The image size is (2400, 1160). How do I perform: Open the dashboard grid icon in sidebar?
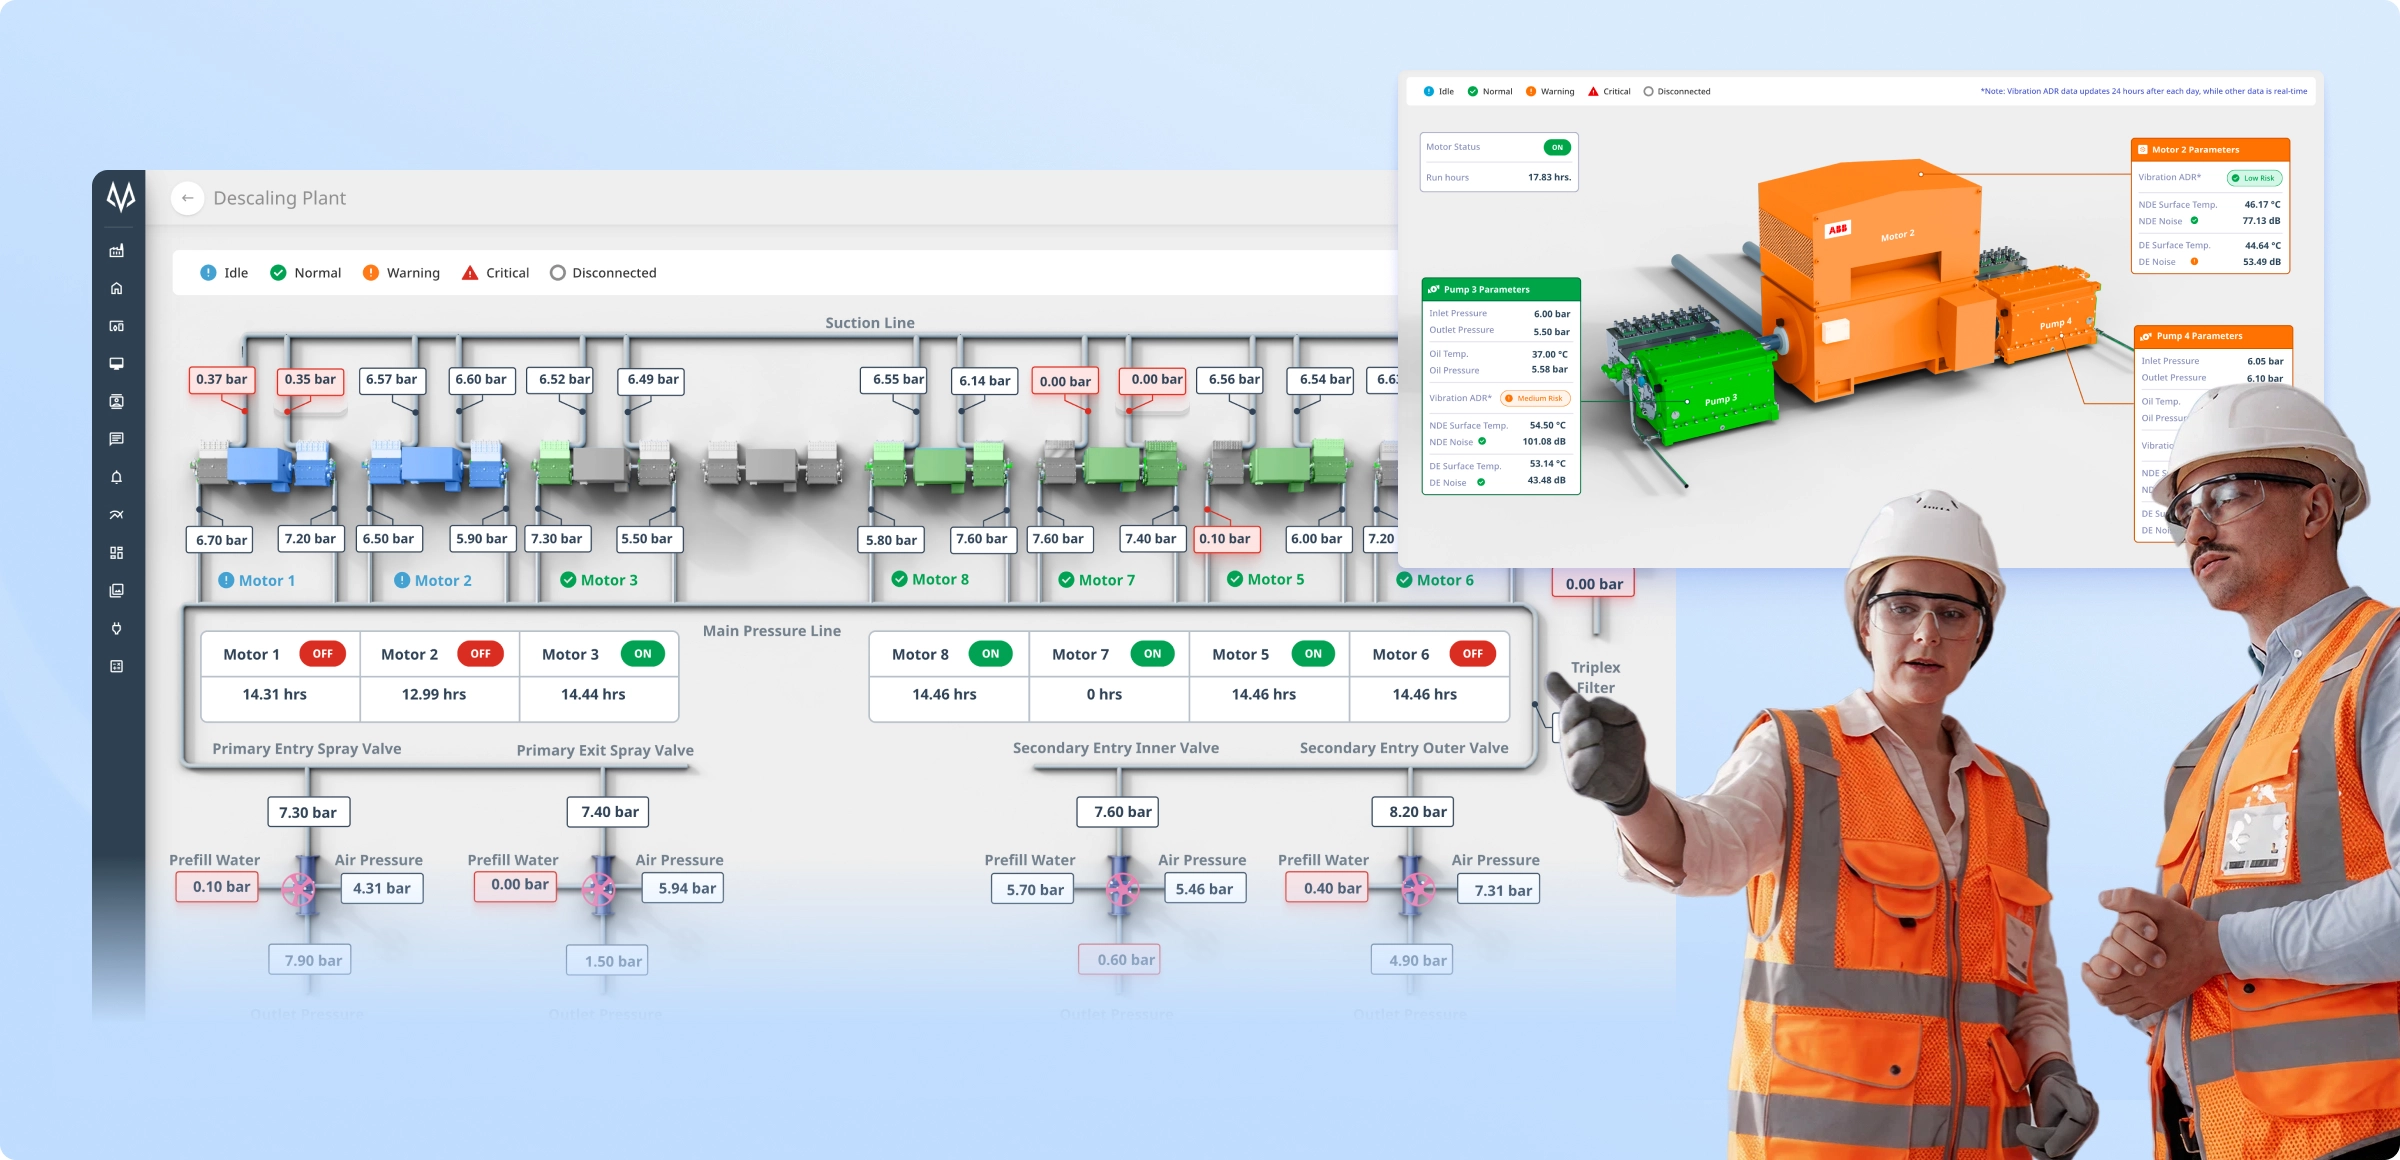click(117, 553)
